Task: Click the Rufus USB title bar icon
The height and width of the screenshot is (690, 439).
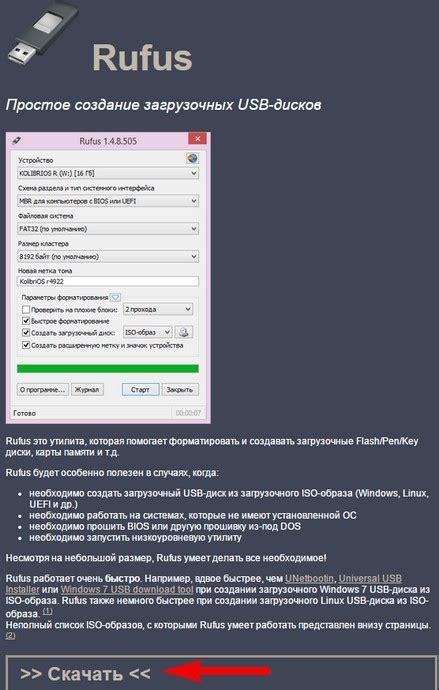Action: [16, 141]
